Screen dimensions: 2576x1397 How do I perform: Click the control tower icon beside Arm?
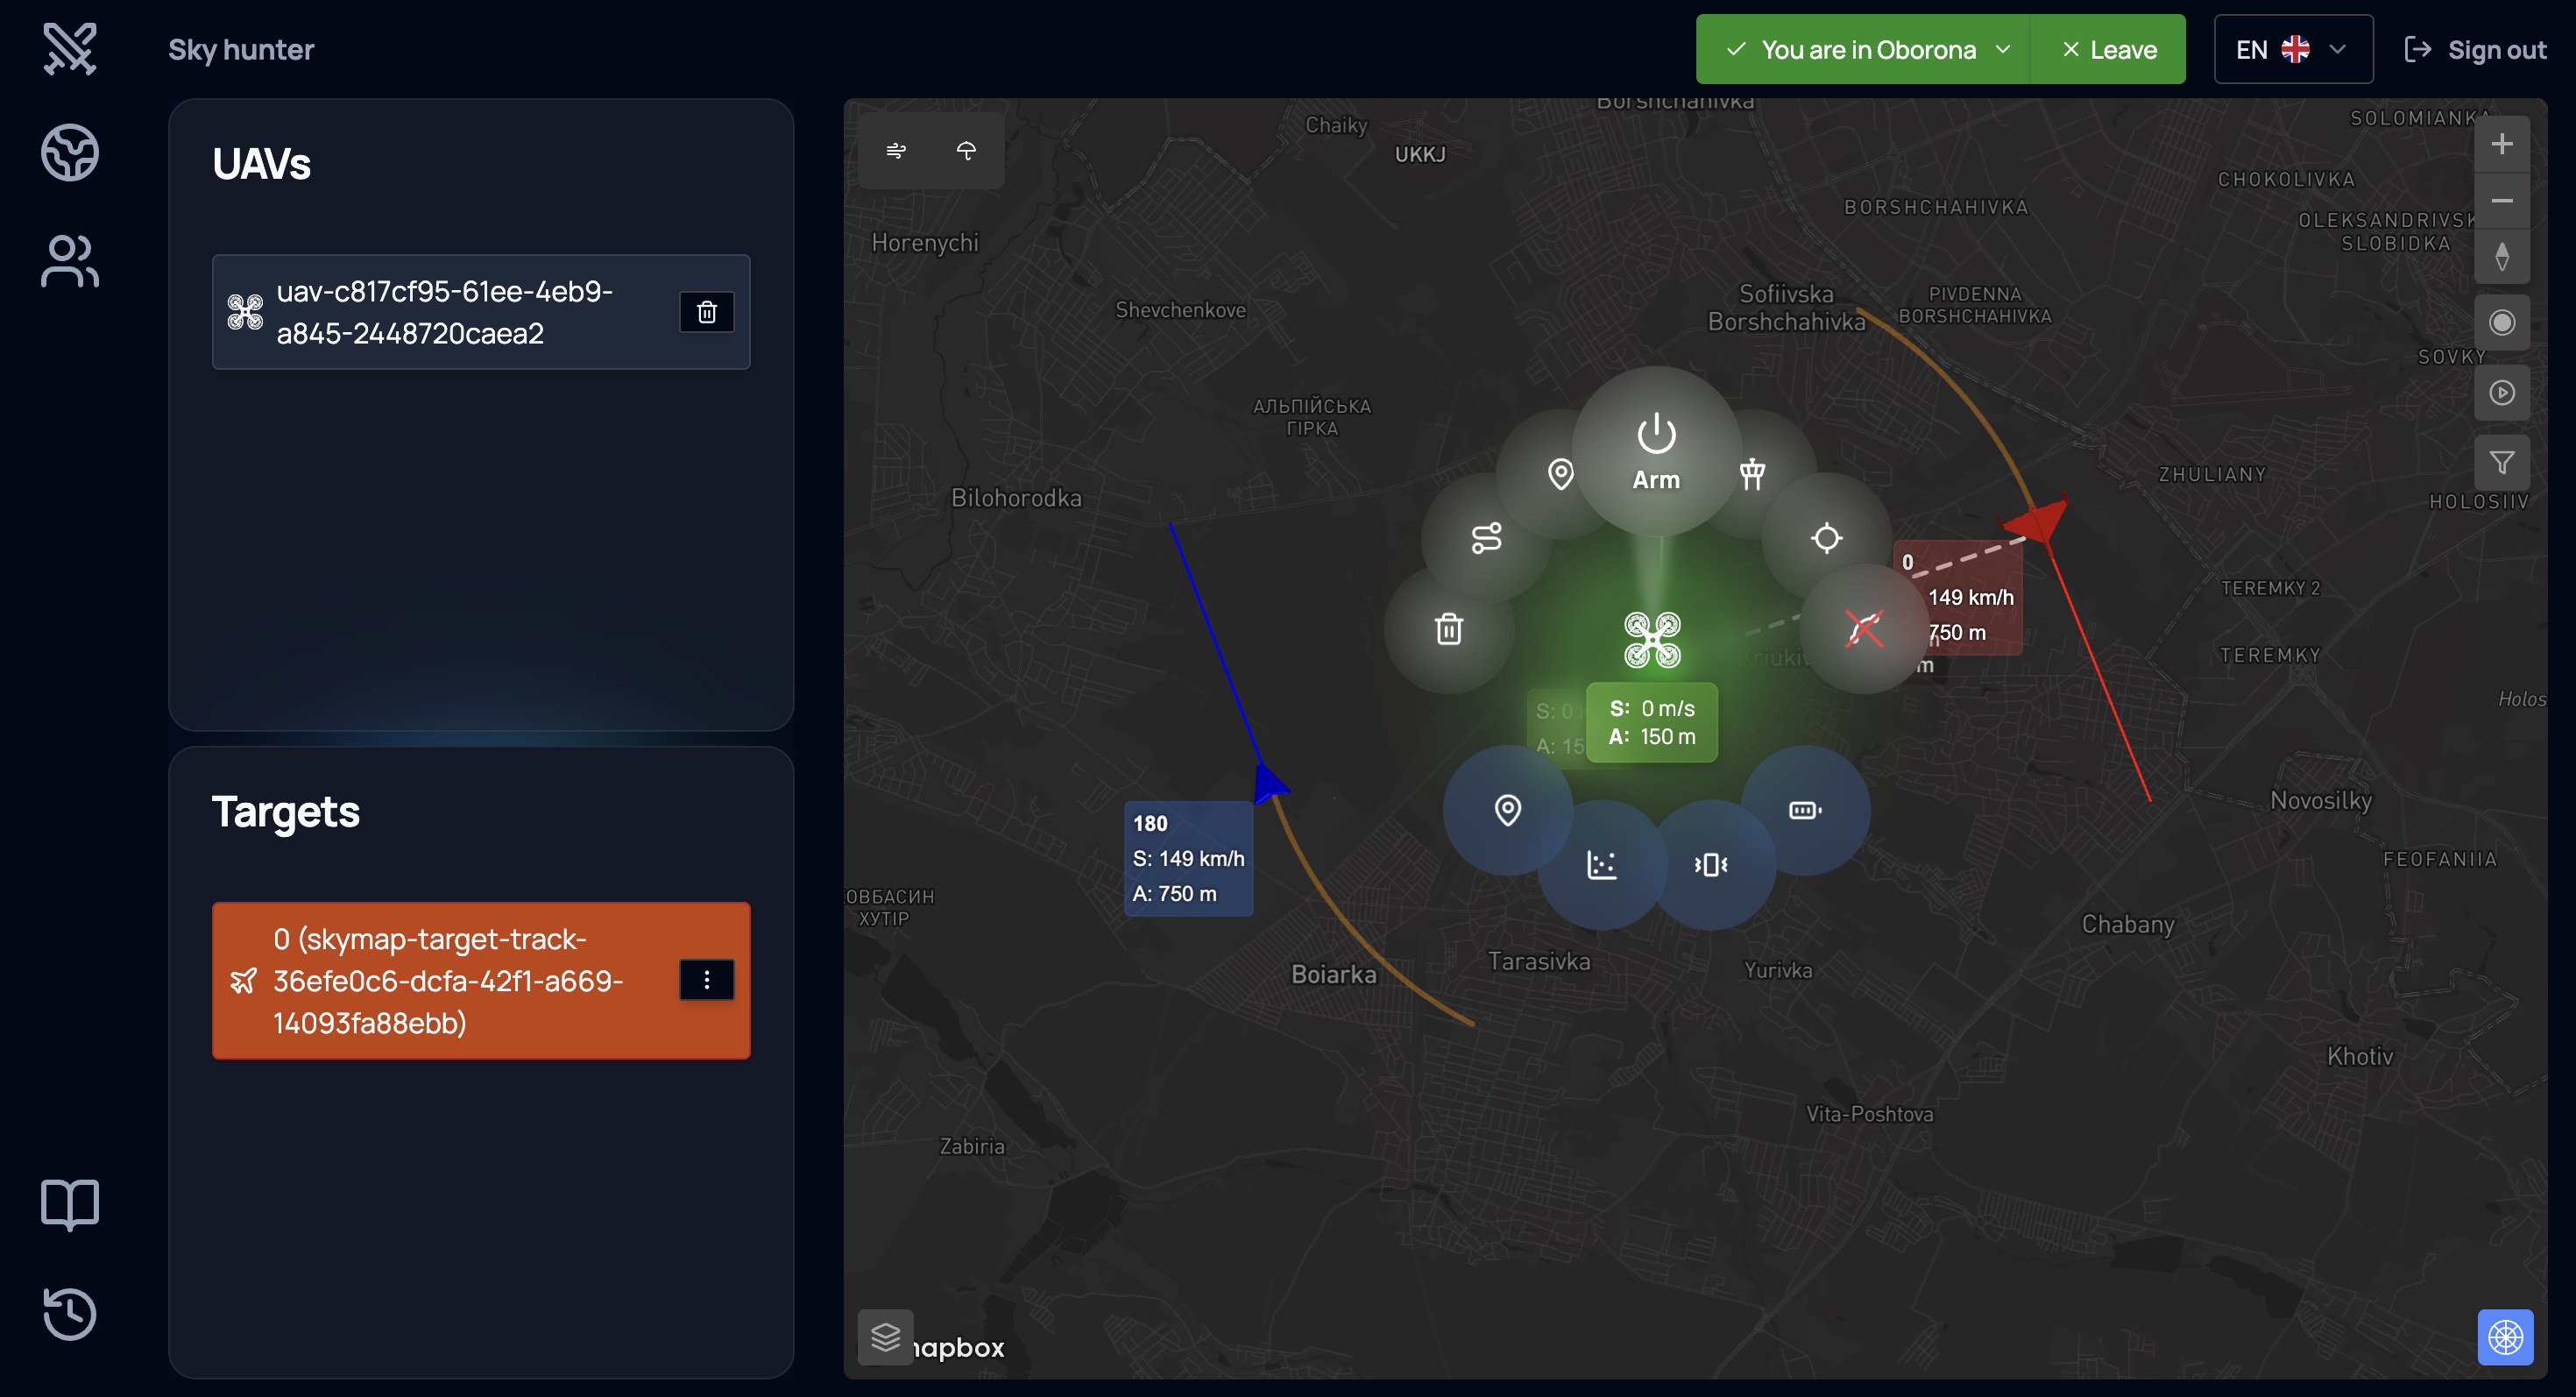(x=1752, y=474)
